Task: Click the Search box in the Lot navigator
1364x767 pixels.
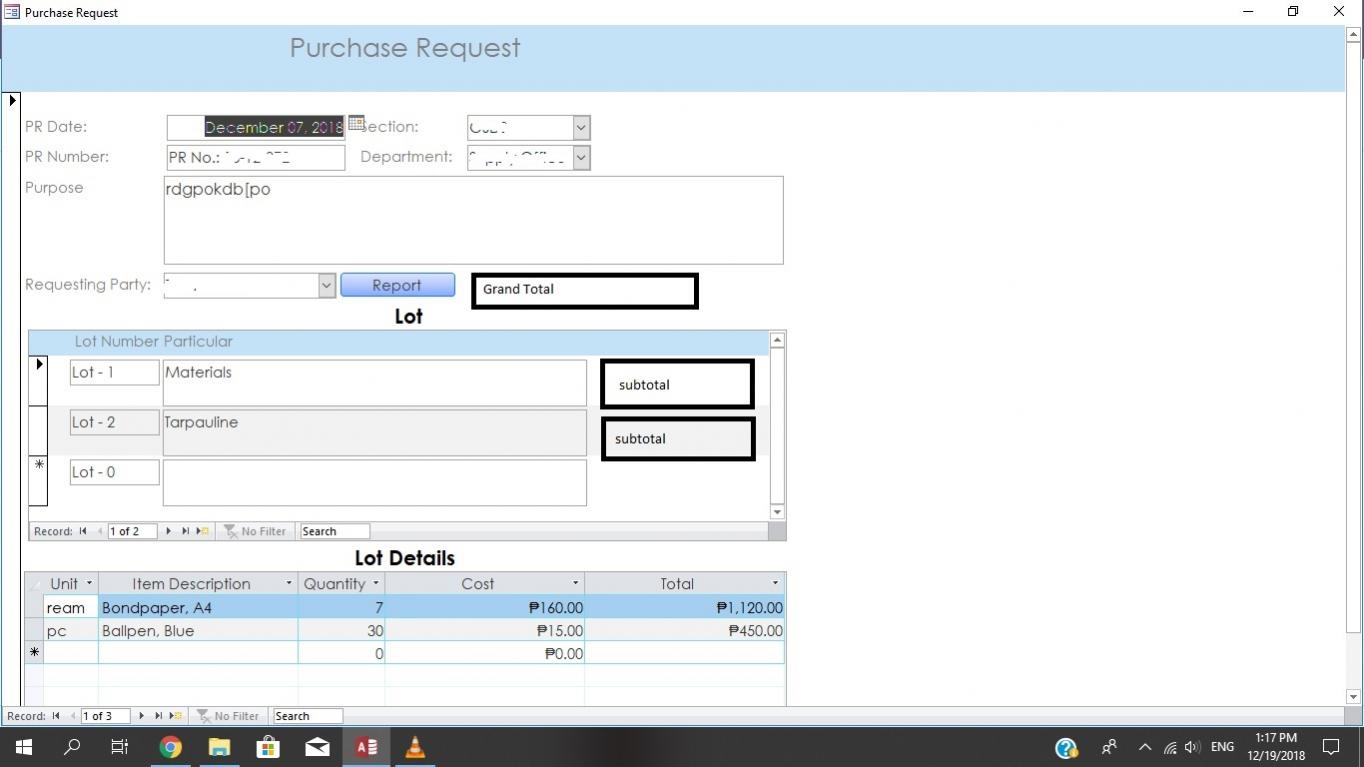Action: click(335, 531)
